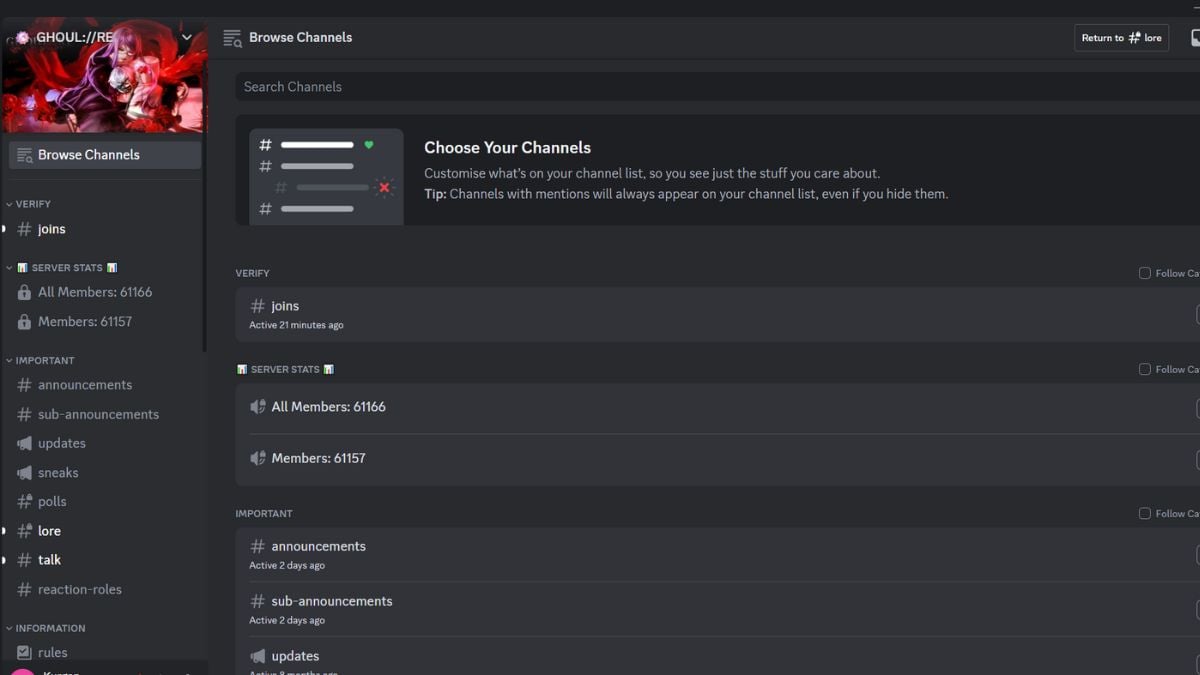The height and width of the screenshot is (675, 1200).
Task: Open the lore channel in sidebar
Action: point(50,531)
